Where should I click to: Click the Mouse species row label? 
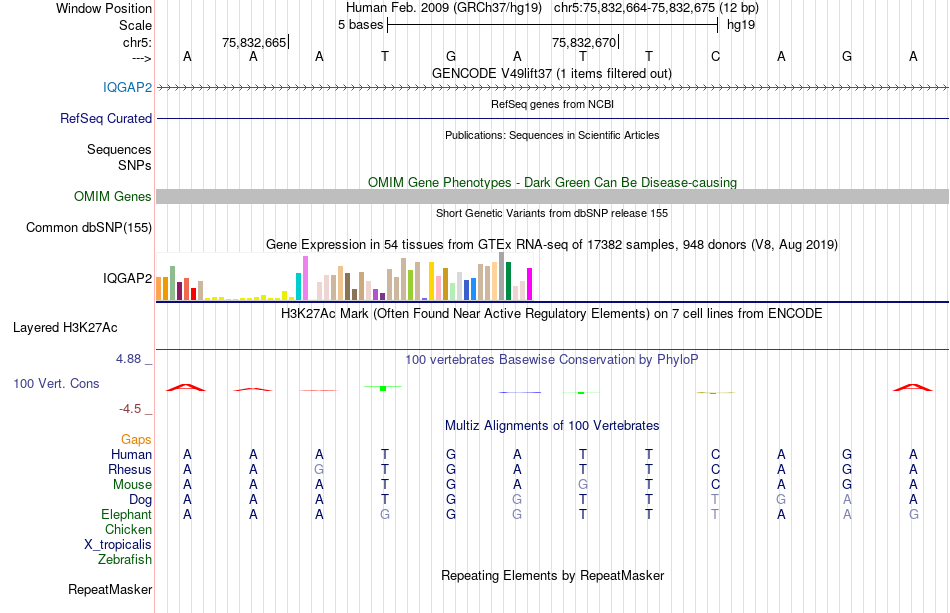pos(132,485)
